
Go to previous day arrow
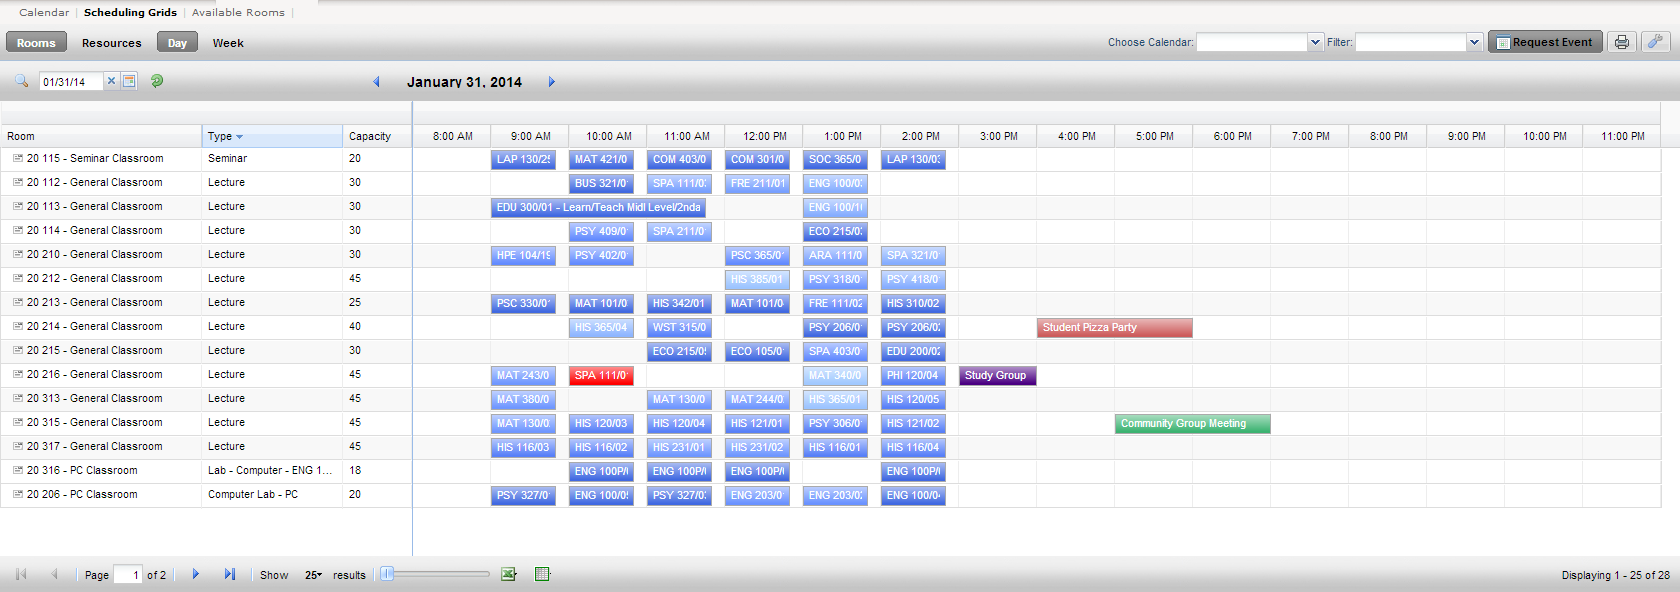point(376,82)
